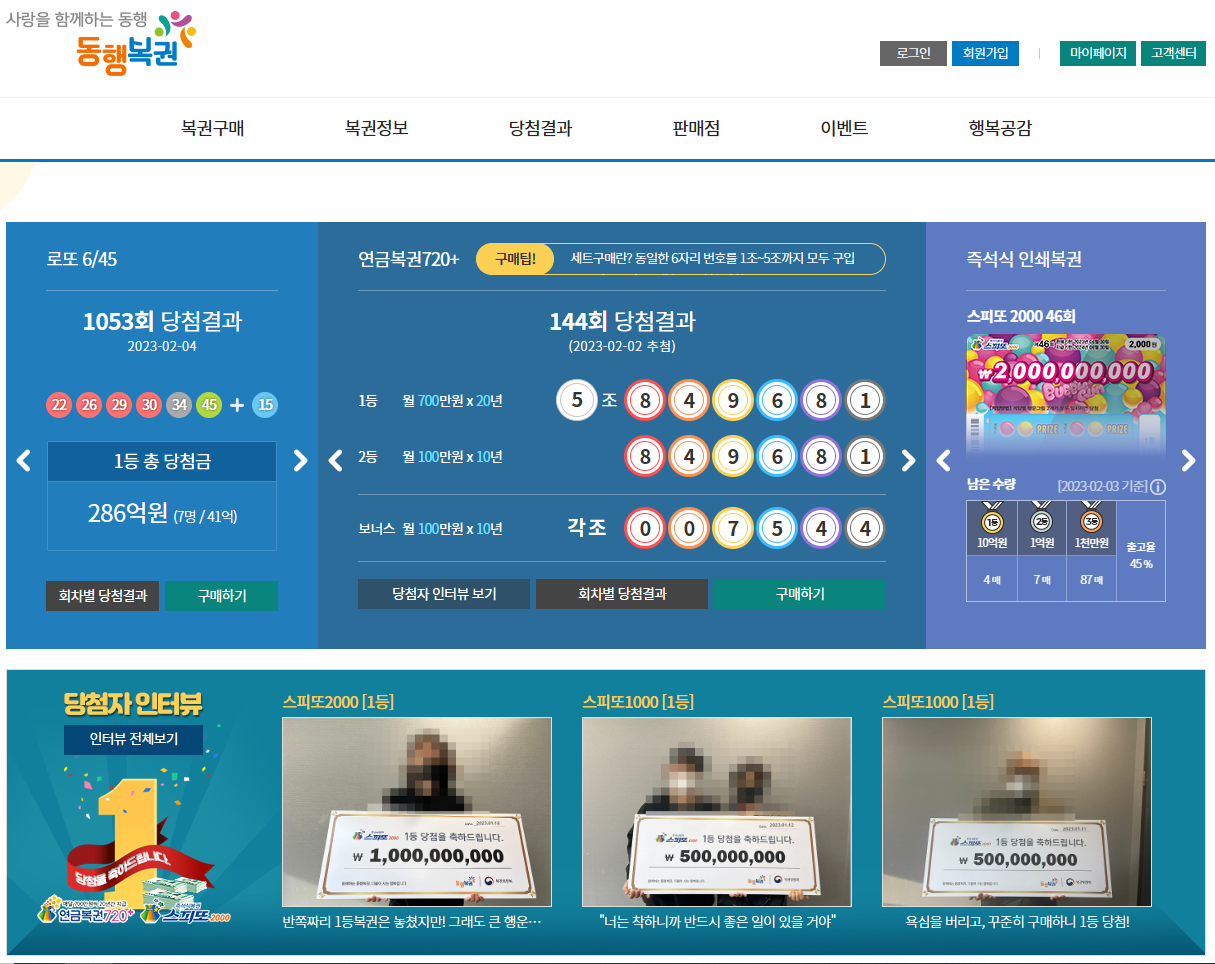1215x964 pixels.
Task: Click the white 5 조 ball in 1등 row
Action: pos(576,401)
